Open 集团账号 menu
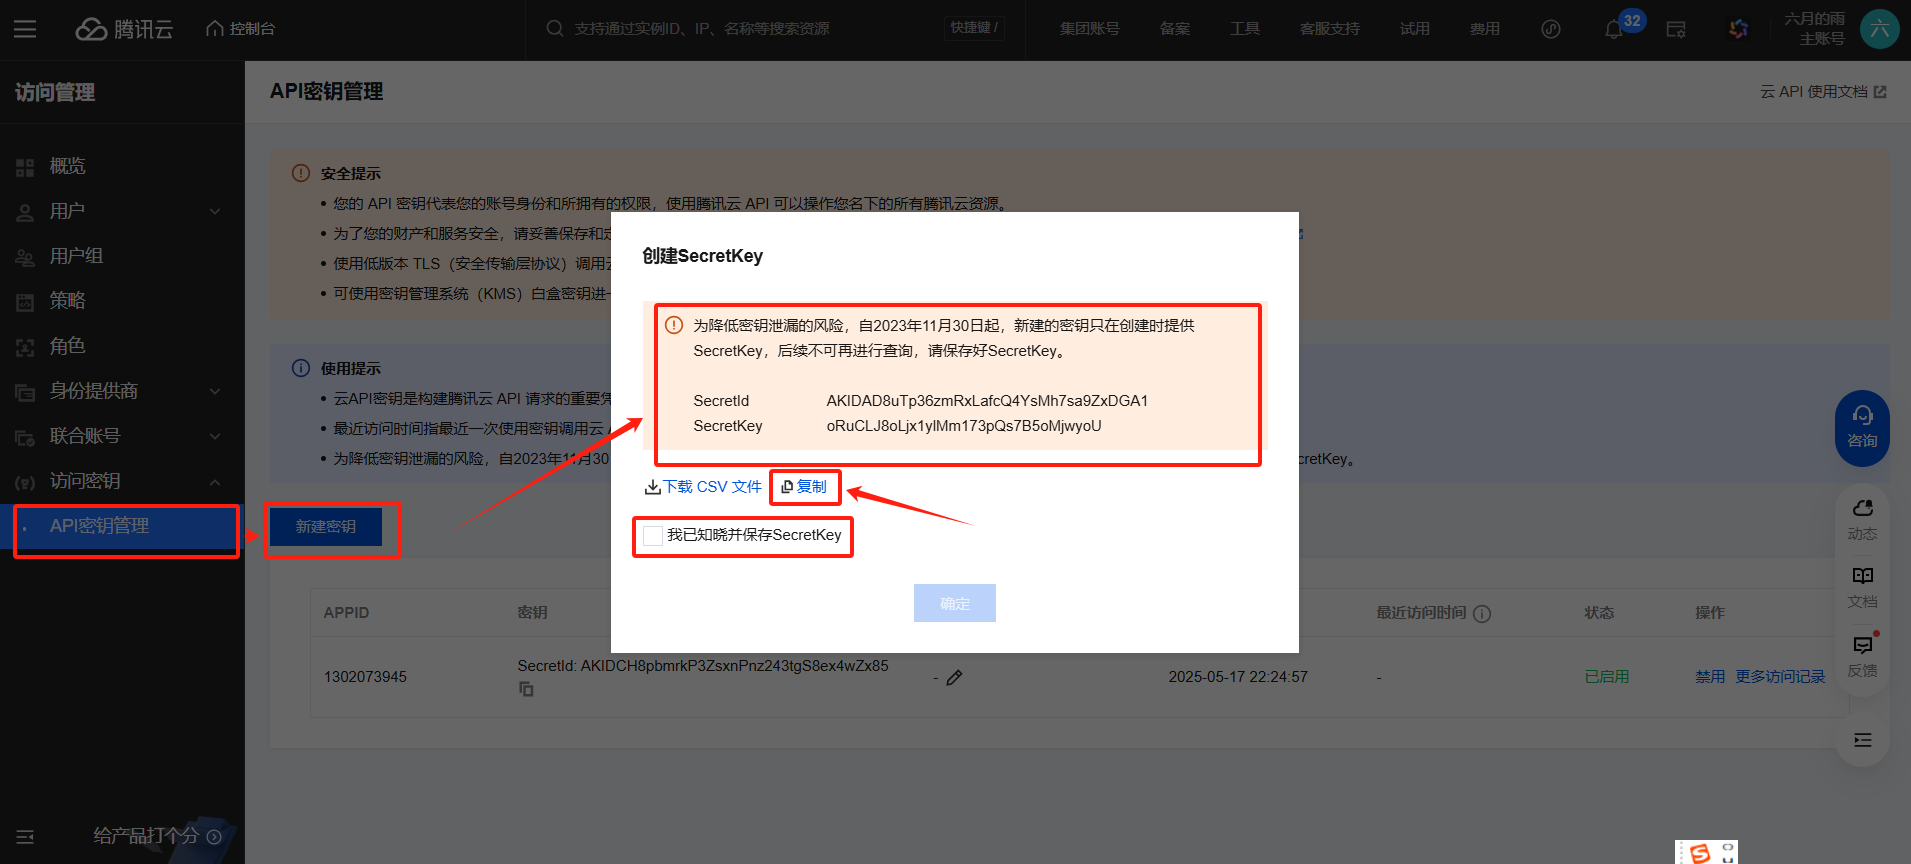This screenshot has height=864, width=1911. click(1090, 29)
